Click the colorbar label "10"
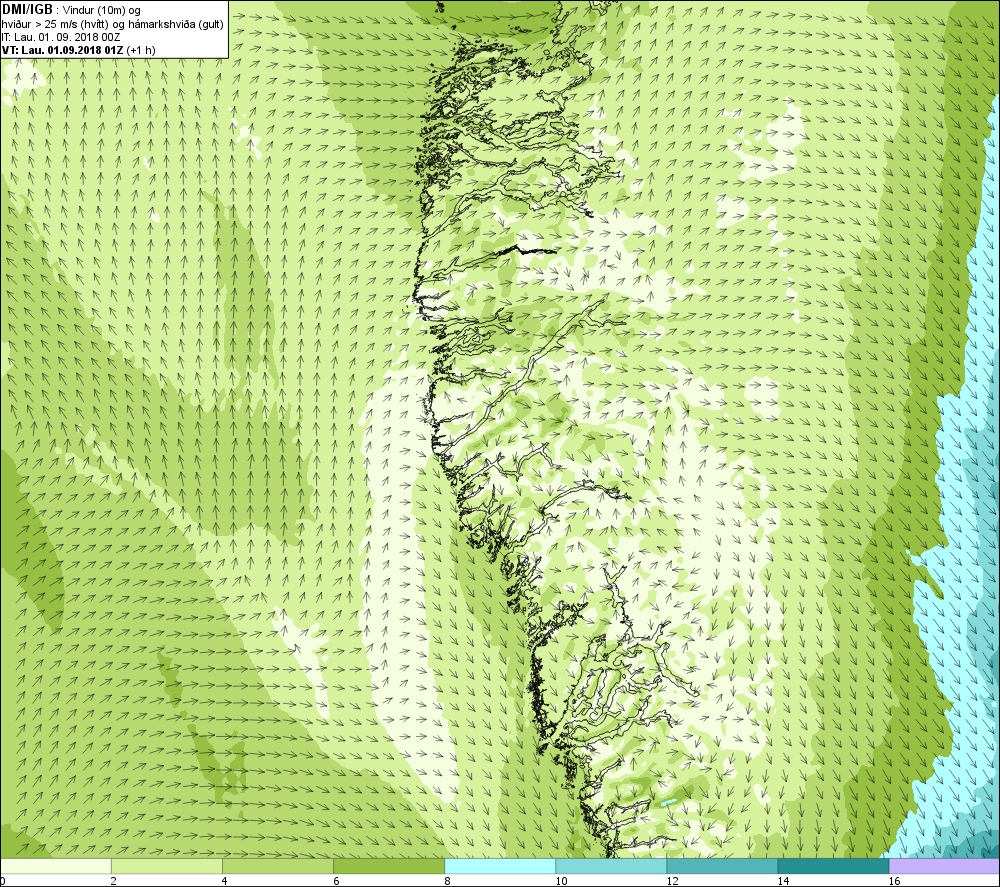This screenshot has height=887, width=1000. pos(561,881)
